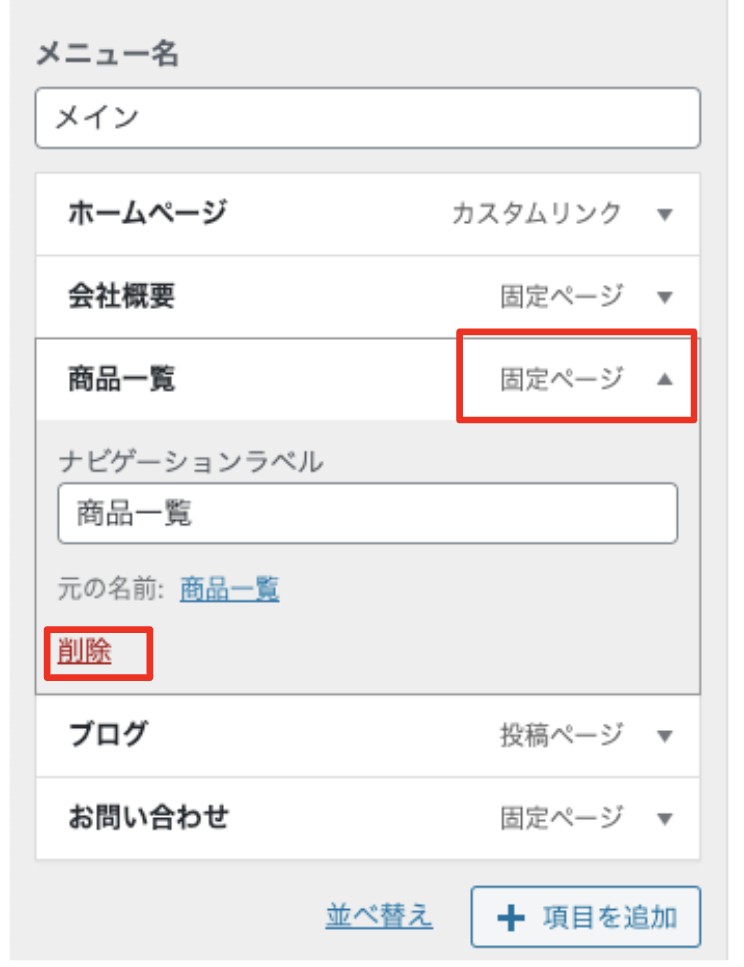Click the red 削除 link

(x=85, y=652)
